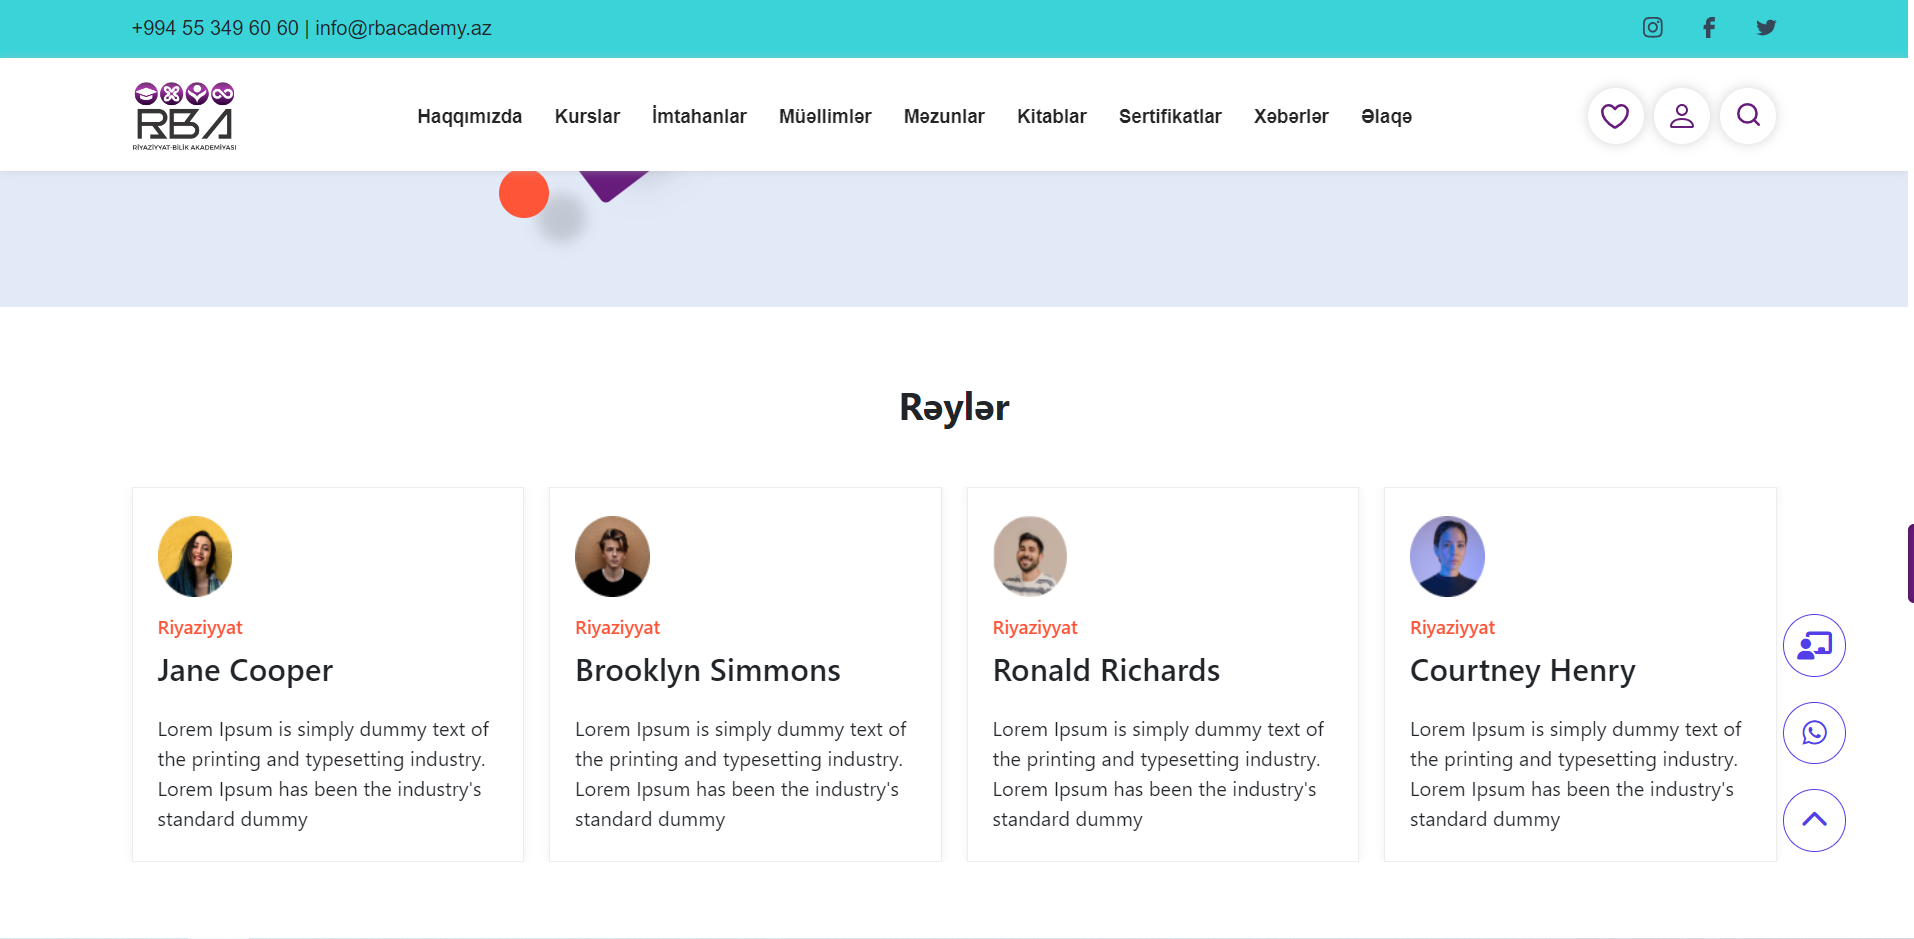This screenshot has width=1914, height=939.
Task: Click the RBA academy logo
Action: (185, 116)
